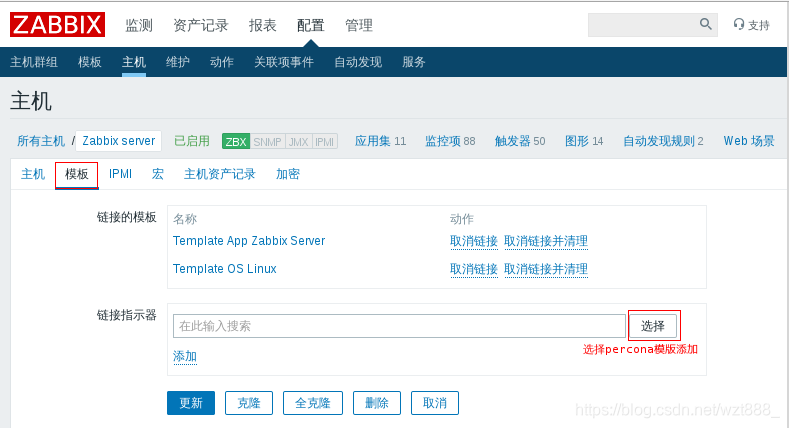Switch to the 主机 form tab

pyautogui.click(x=33, y=174)
